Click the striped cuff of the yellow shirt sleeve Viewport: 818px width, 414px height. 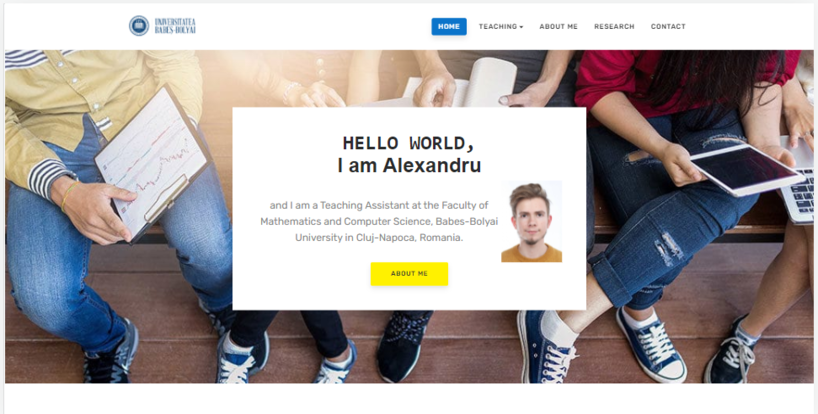point(50,179)
